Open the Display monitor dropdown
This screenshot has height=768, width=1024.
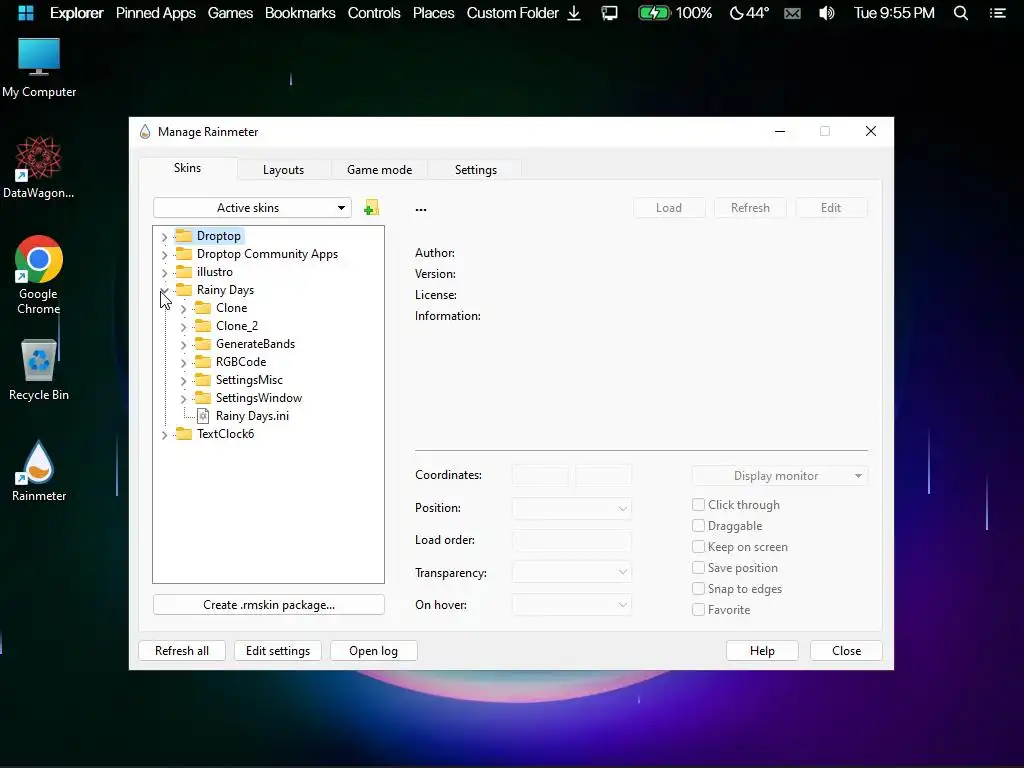click(x=780, y=475)
